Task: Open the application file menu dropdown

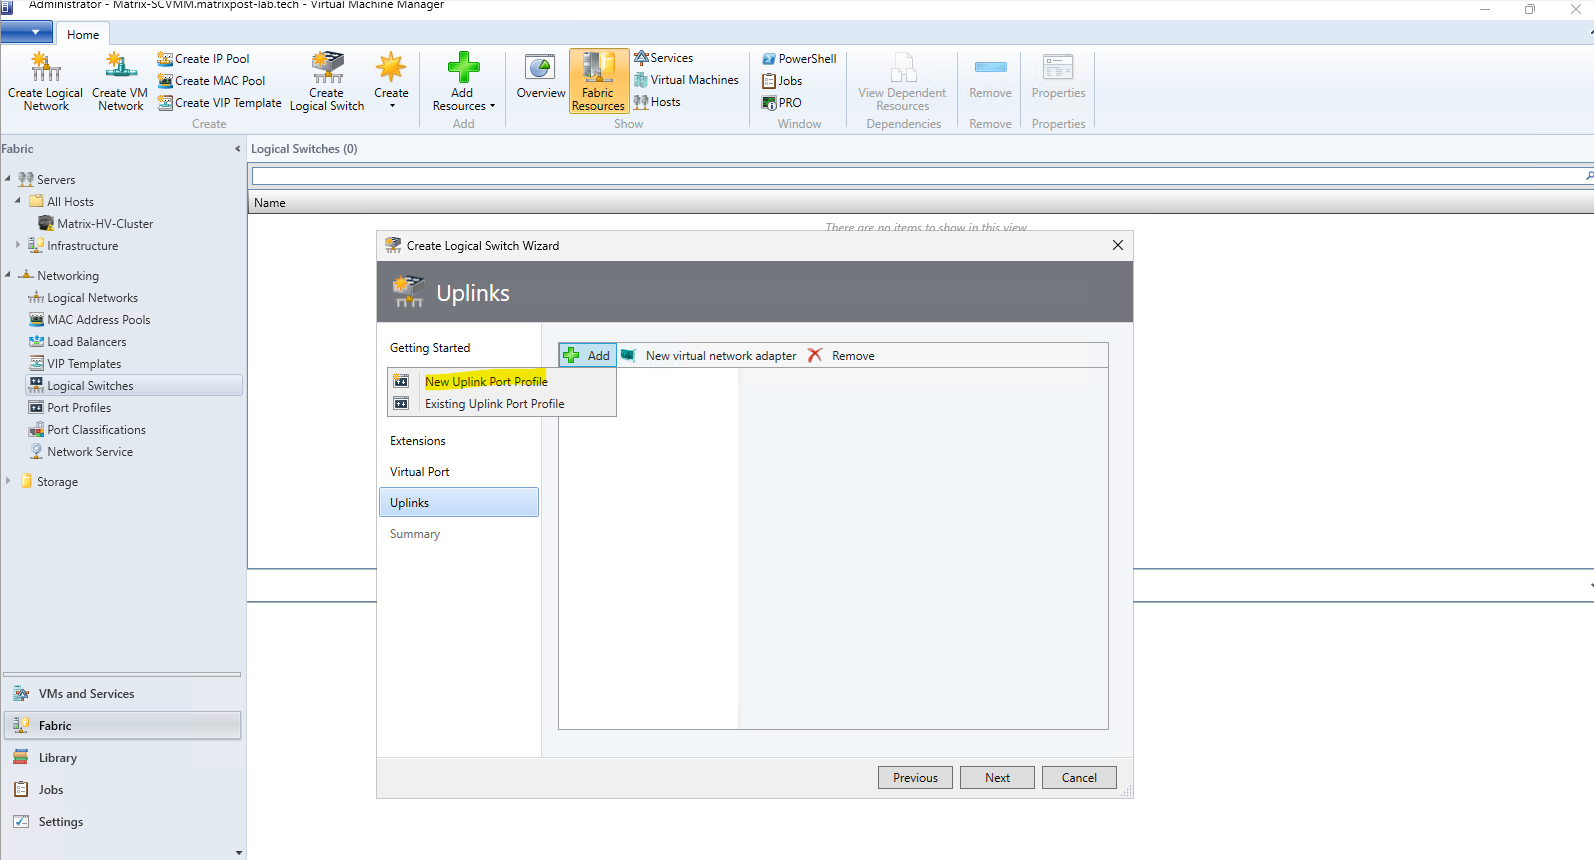Action: [x=27, y=33]
